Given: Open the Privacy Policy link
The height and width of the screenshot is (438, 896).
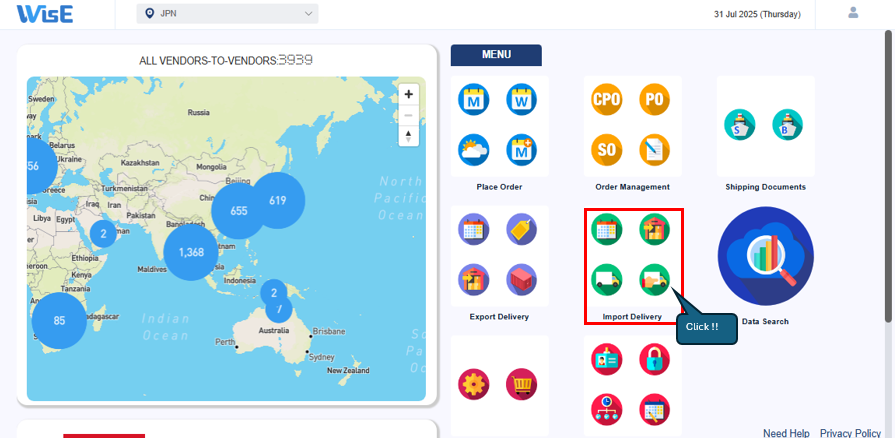Looking at the screenshot, I should point(850,432).
